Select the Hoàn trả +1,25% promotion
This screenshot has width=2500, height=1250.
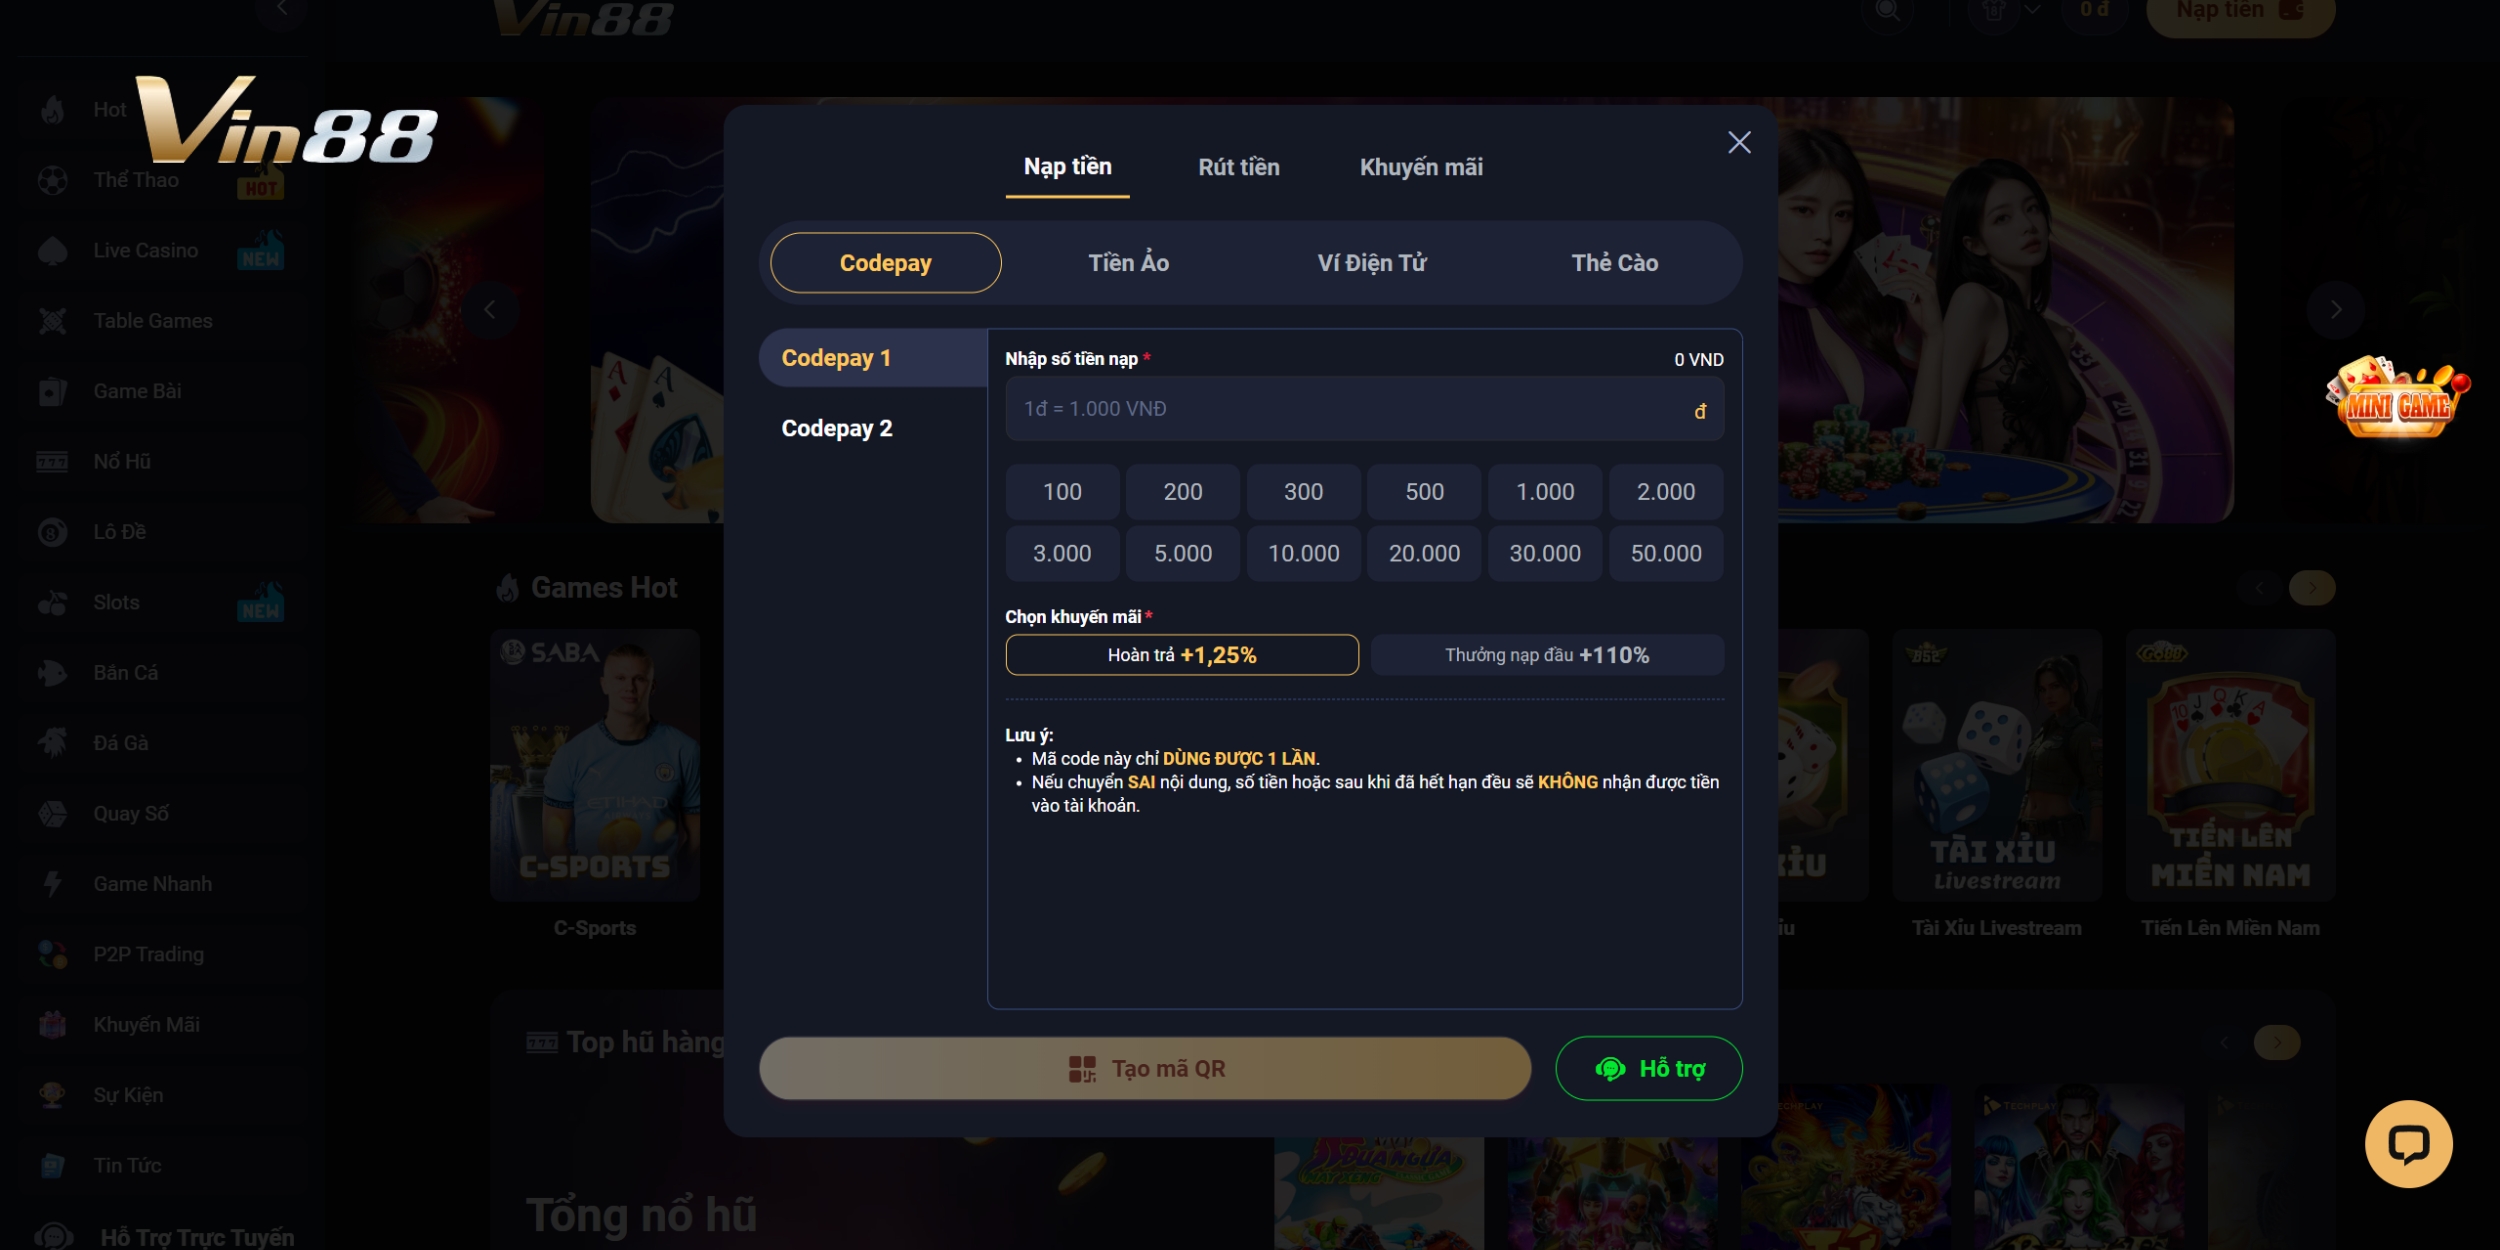1182,655
